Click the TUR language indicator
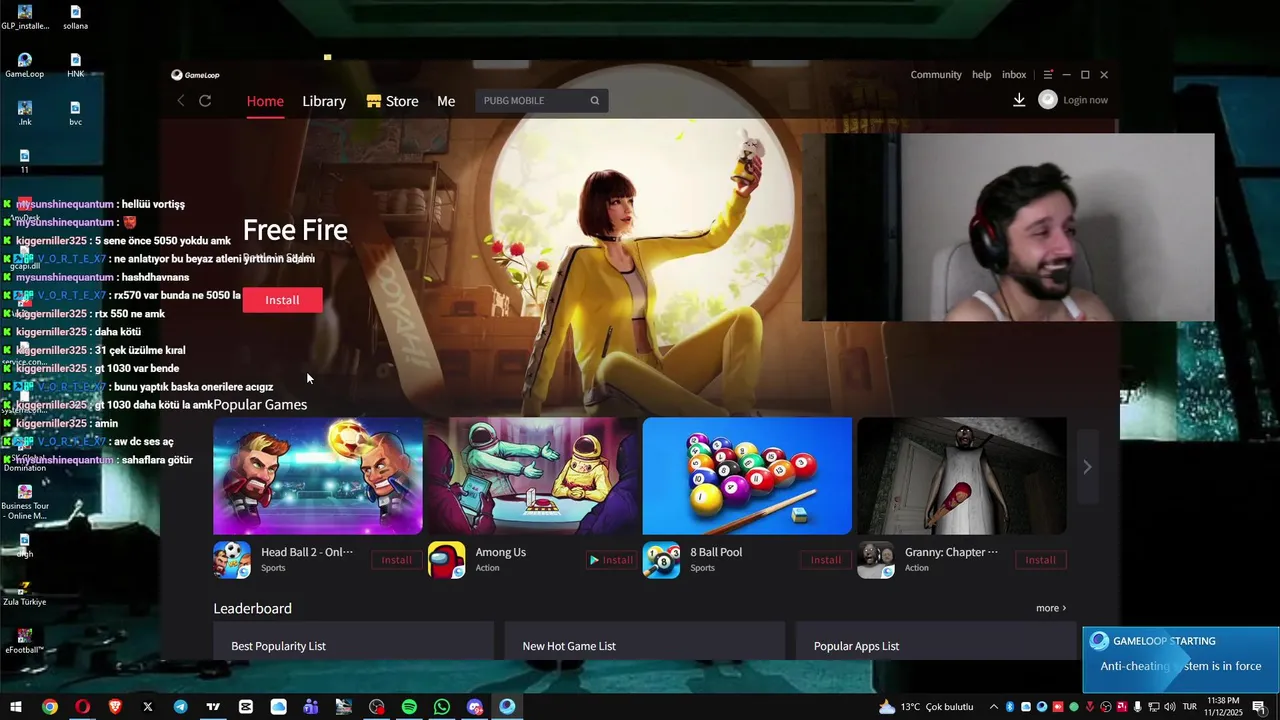This screenshot has height=720, width=1280. (1191, 707)
